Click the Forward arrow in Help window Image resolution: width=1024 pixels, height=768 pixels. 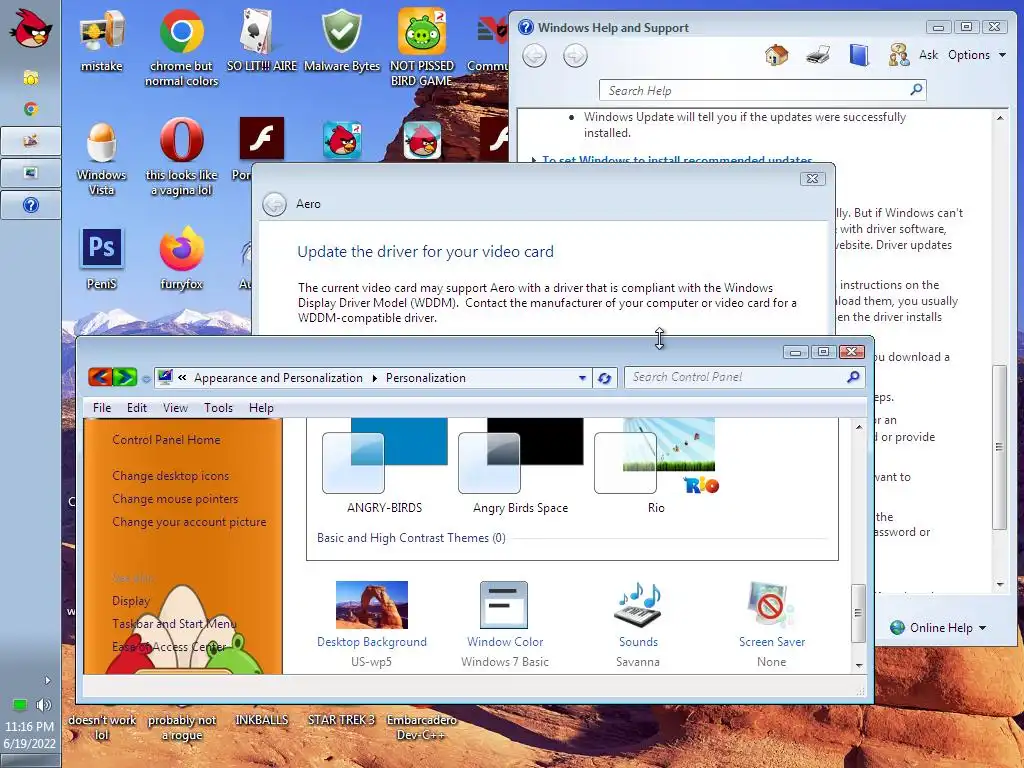pos(575,56)
